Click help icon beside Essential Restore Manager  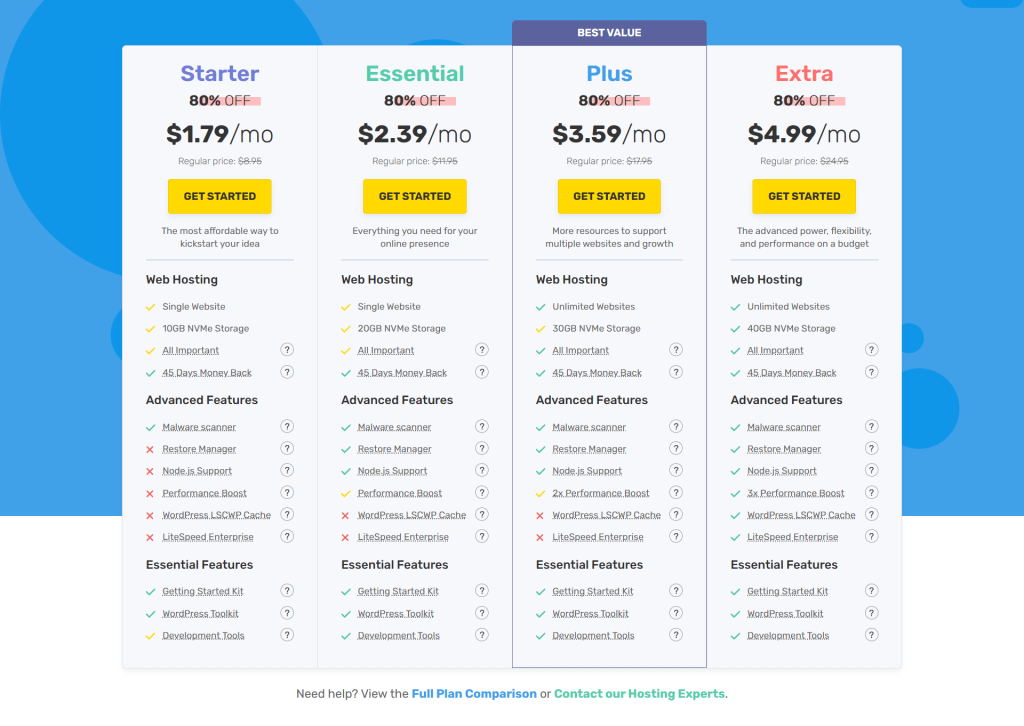pyautogui.click(x=482, y=449)
